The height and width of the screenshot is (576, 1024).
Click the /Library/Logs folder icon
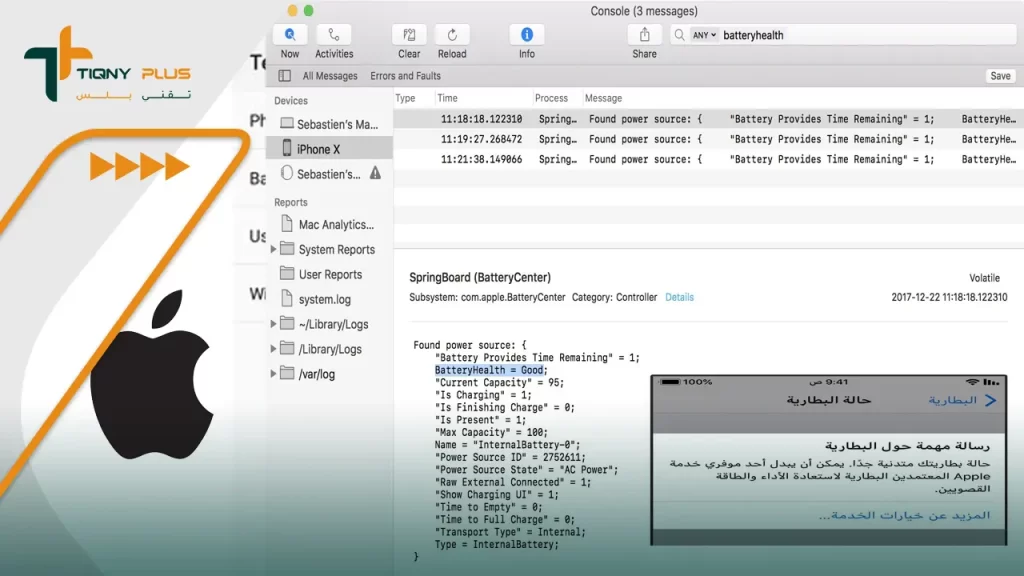click(x=287, y=348)
